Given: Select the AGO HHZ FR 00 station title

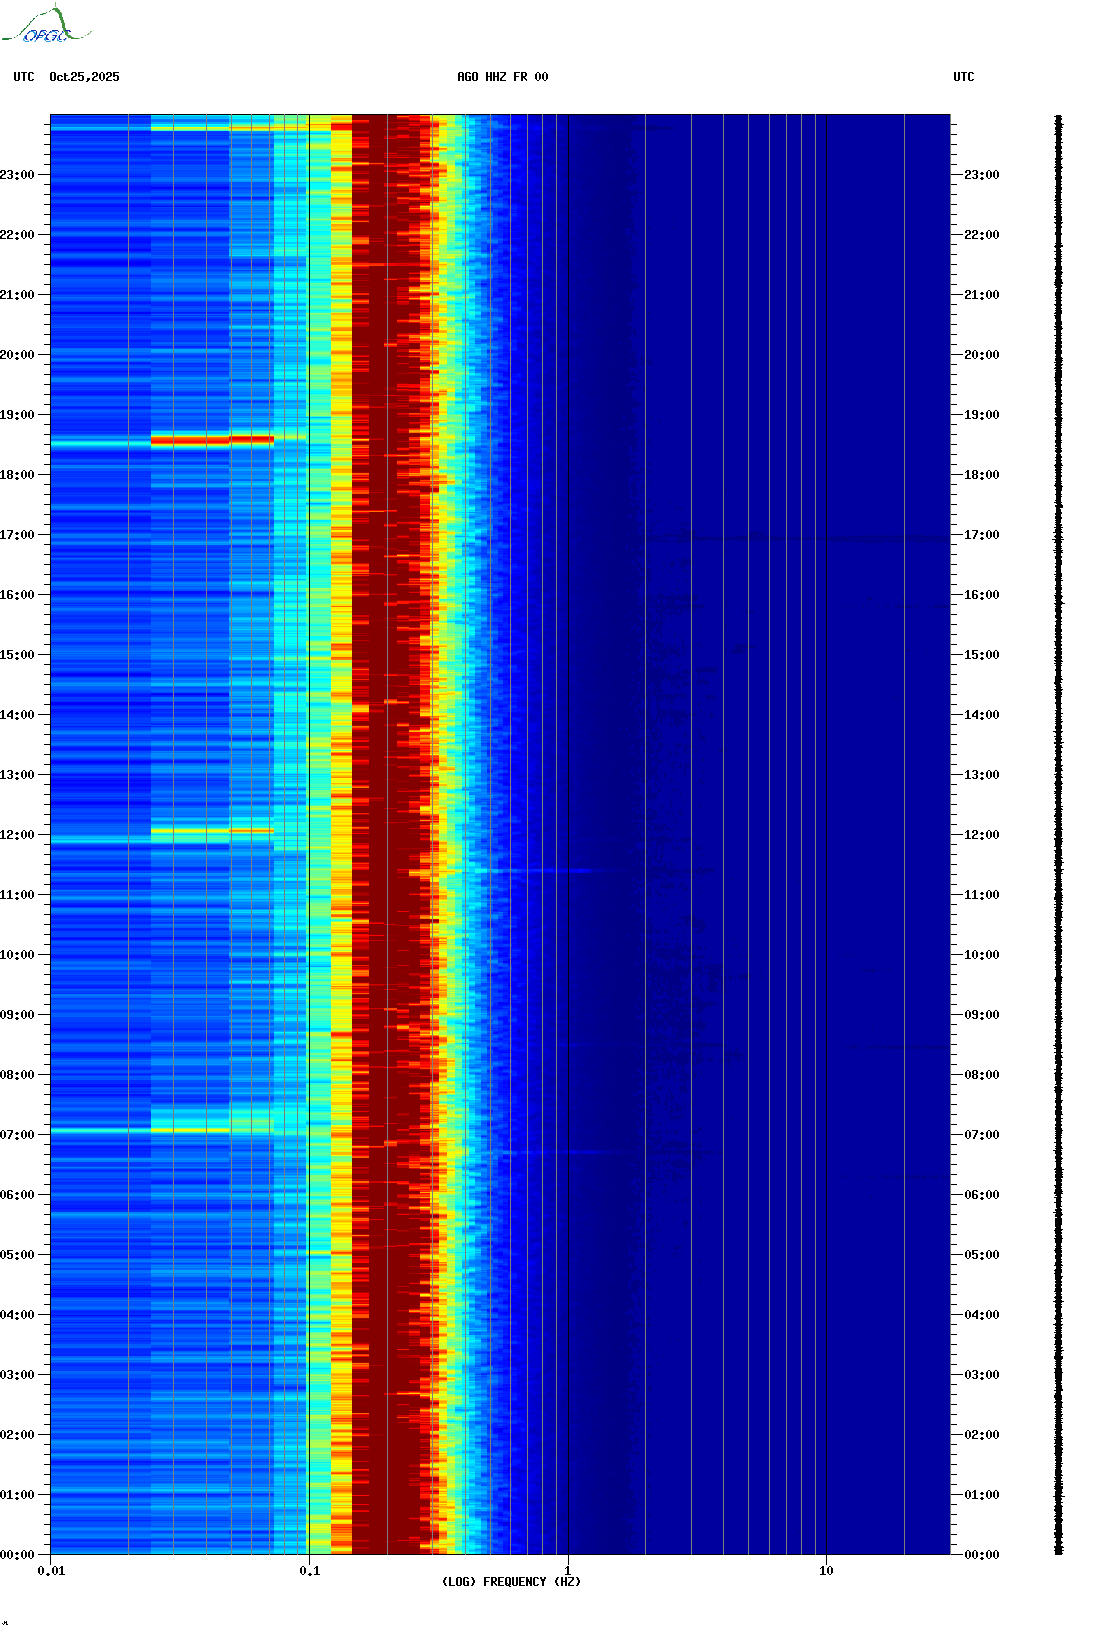Looking at the screenshot, I should [502, 77].
